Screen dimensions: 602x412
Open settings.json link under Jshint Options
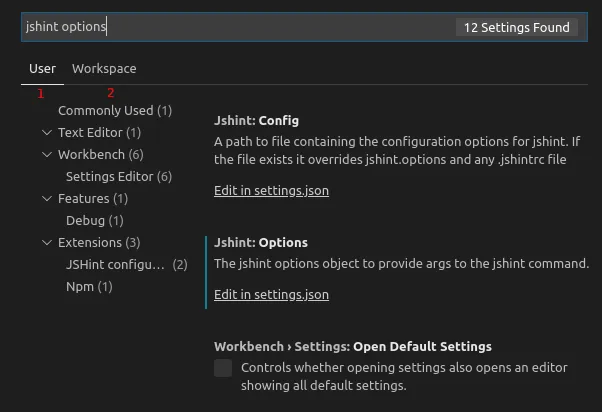tap(271, 295)
